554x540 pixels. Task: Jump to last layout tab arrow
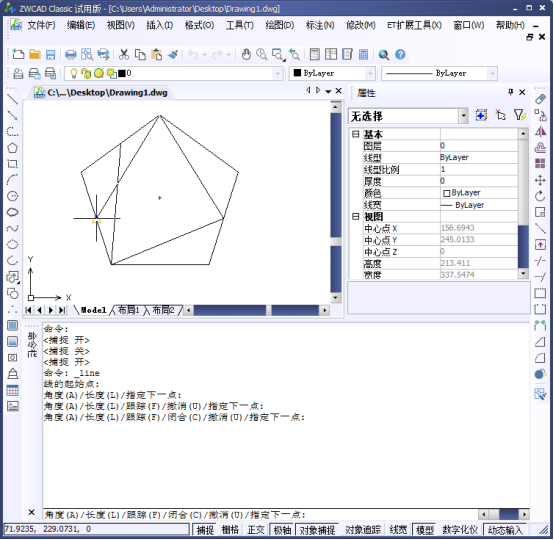62,310
